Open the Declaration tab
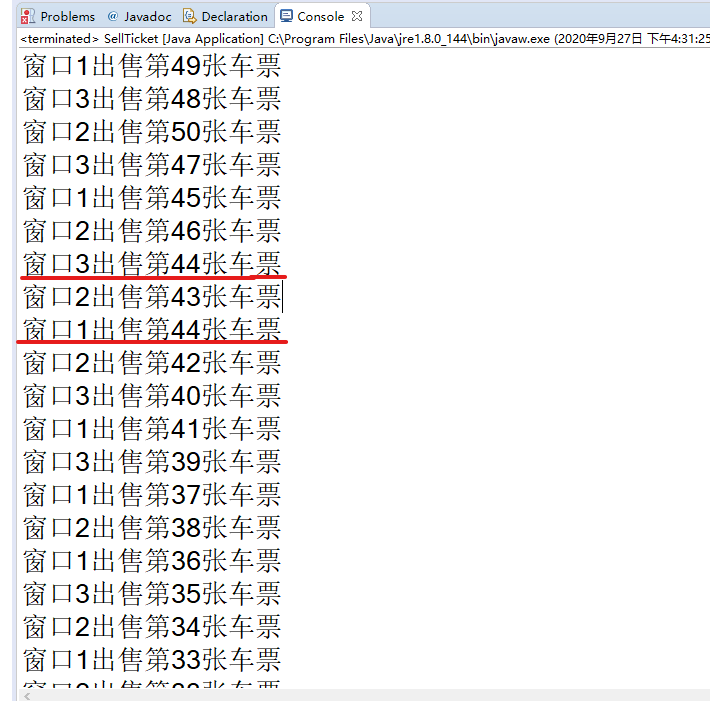Image resolution: width=710 pixels, height=701 pixels. click(225, 17)
